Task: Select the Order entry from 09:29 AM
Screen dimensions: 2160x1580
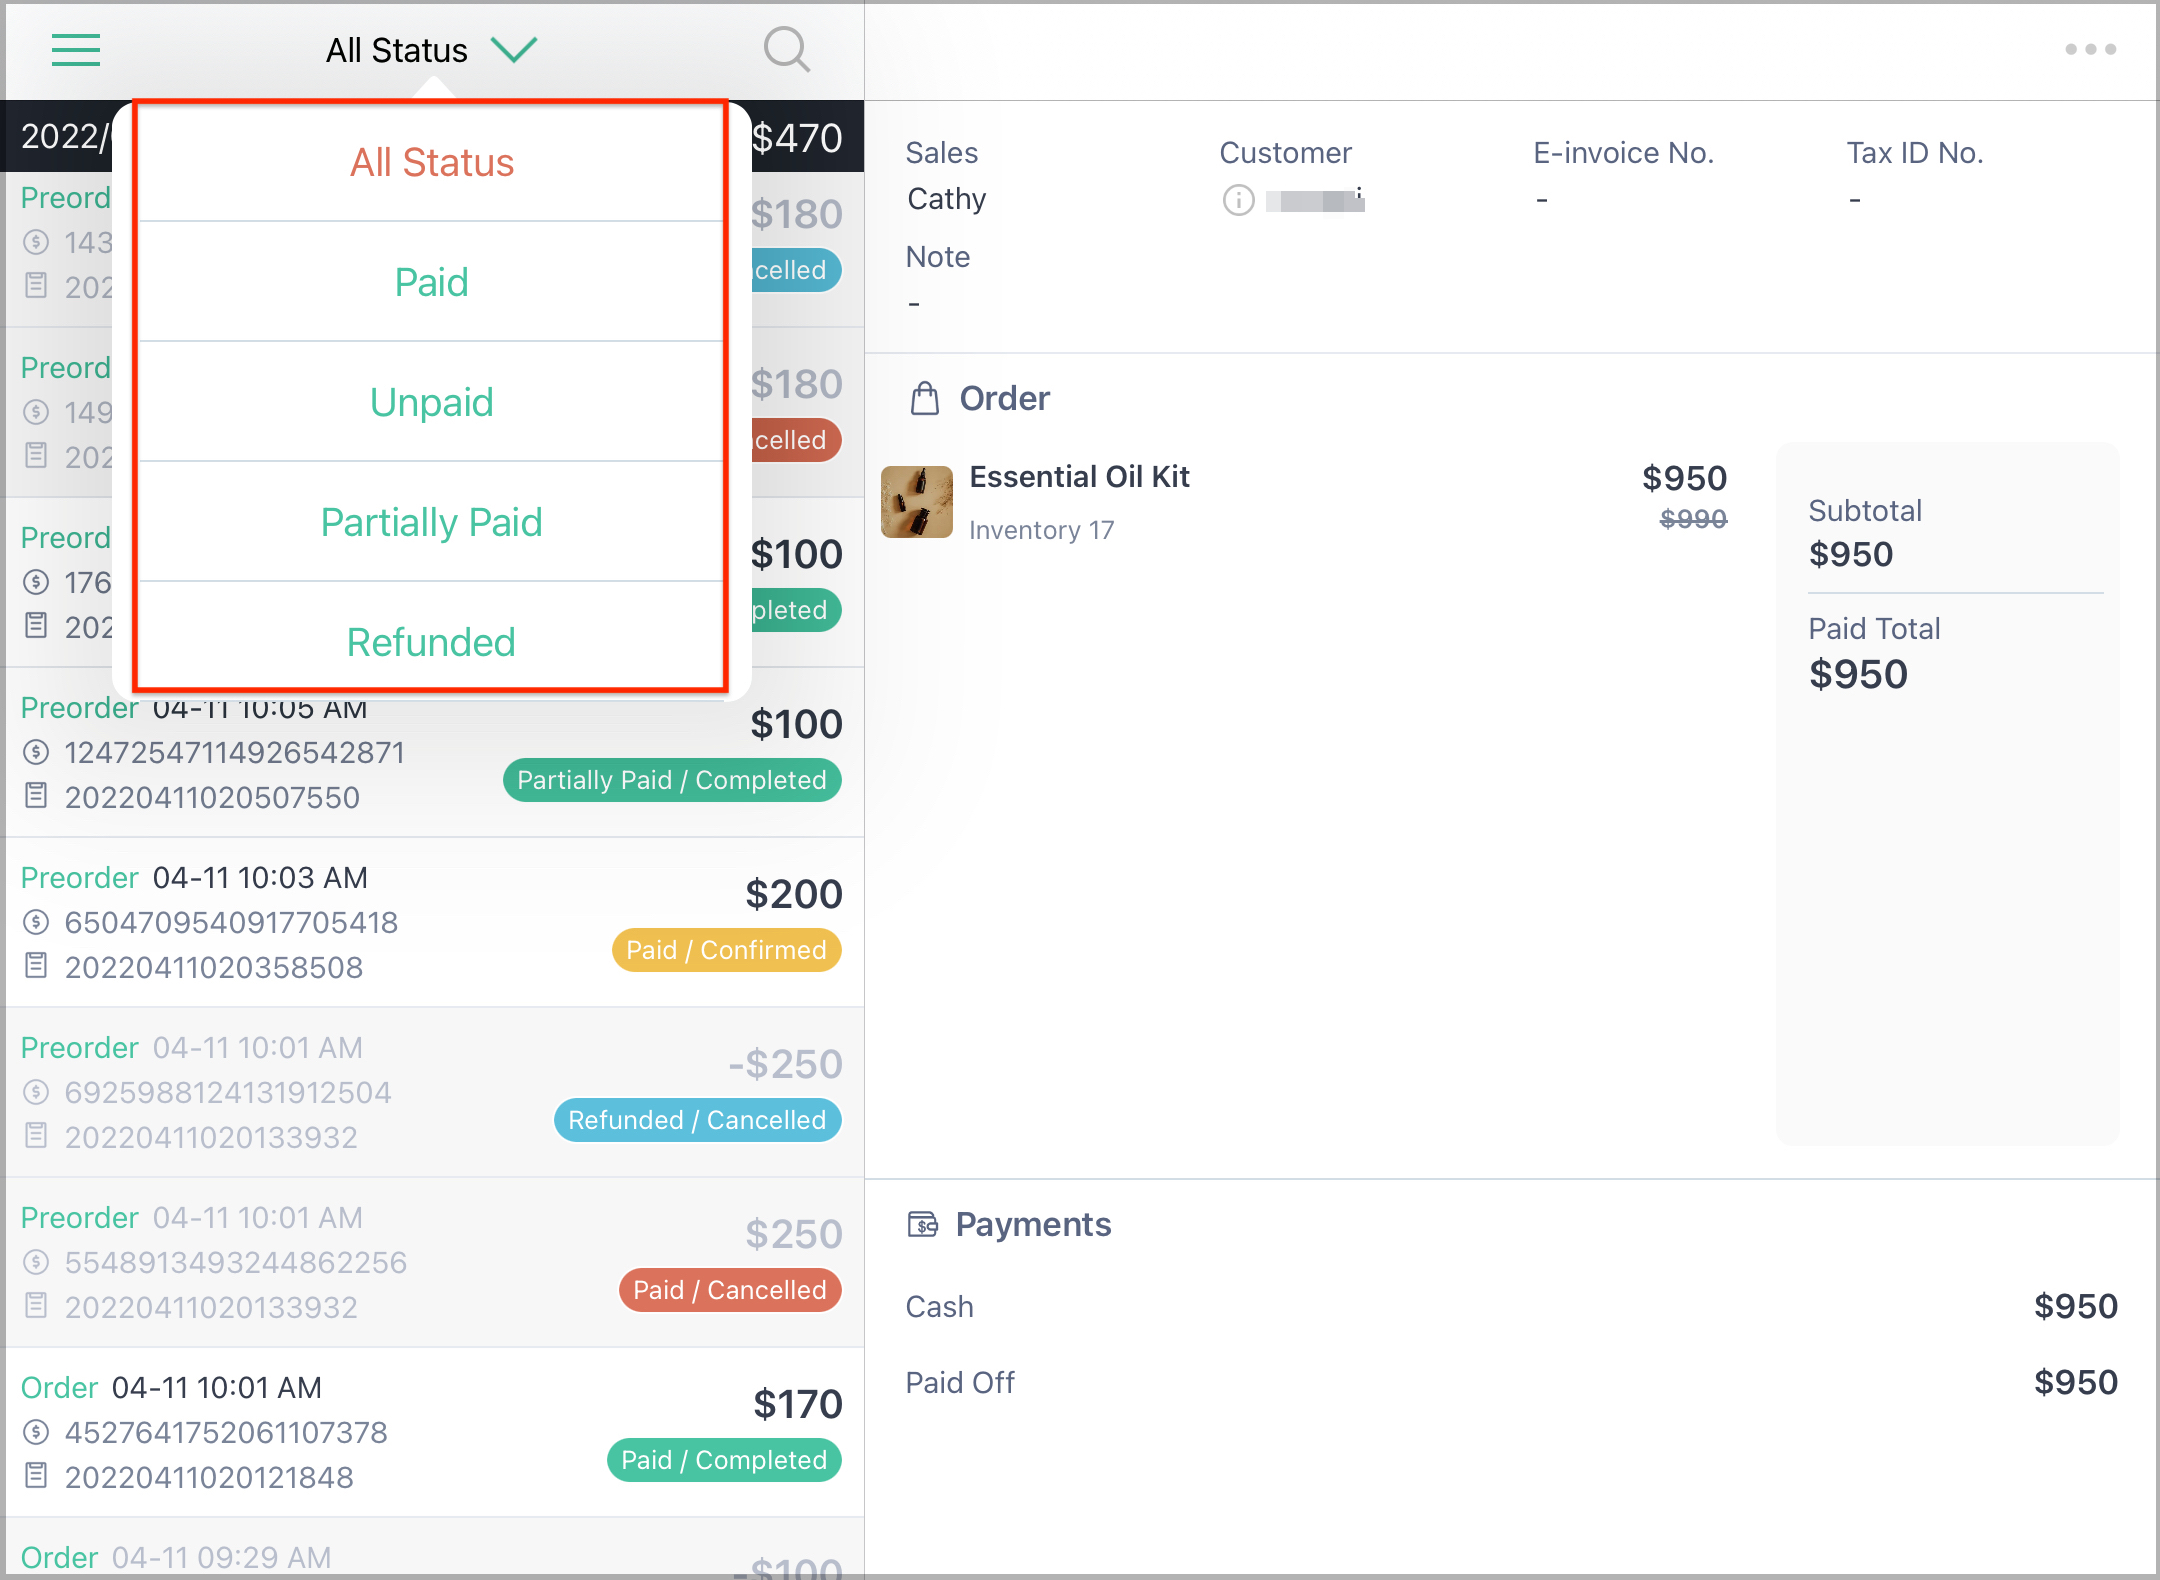Action: [430, 1555]
